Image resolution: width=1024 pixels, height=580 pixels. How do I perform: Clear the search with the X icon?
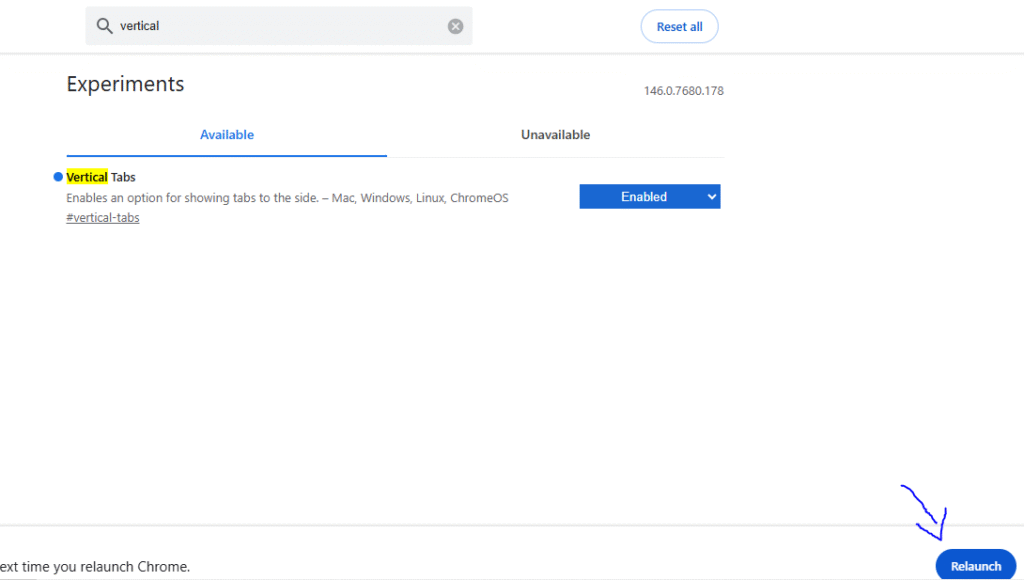click(x=455, y=26)
